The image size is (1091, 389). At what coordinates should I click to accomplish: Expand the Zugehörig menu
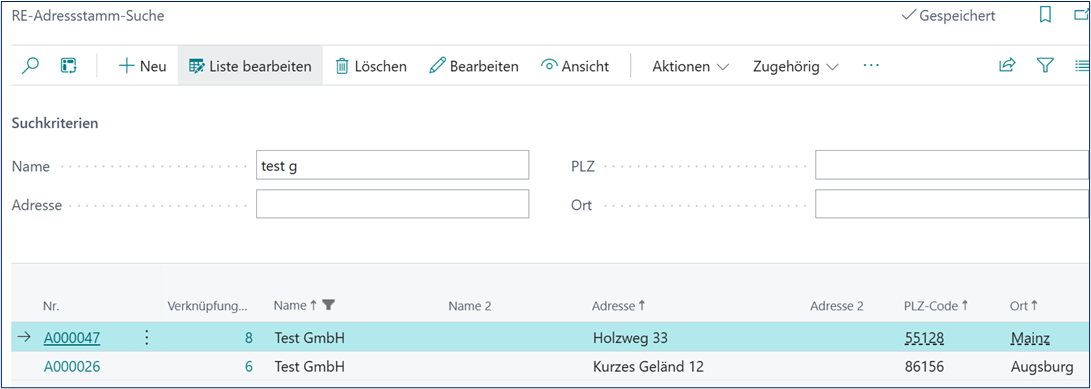[795, 66]
